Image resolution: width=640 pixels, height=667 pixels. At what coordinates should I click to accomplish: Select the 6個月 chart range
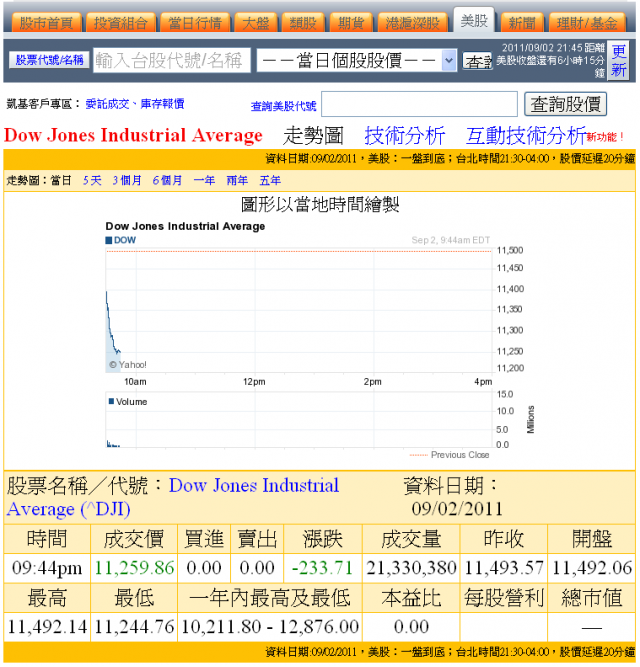167,181
